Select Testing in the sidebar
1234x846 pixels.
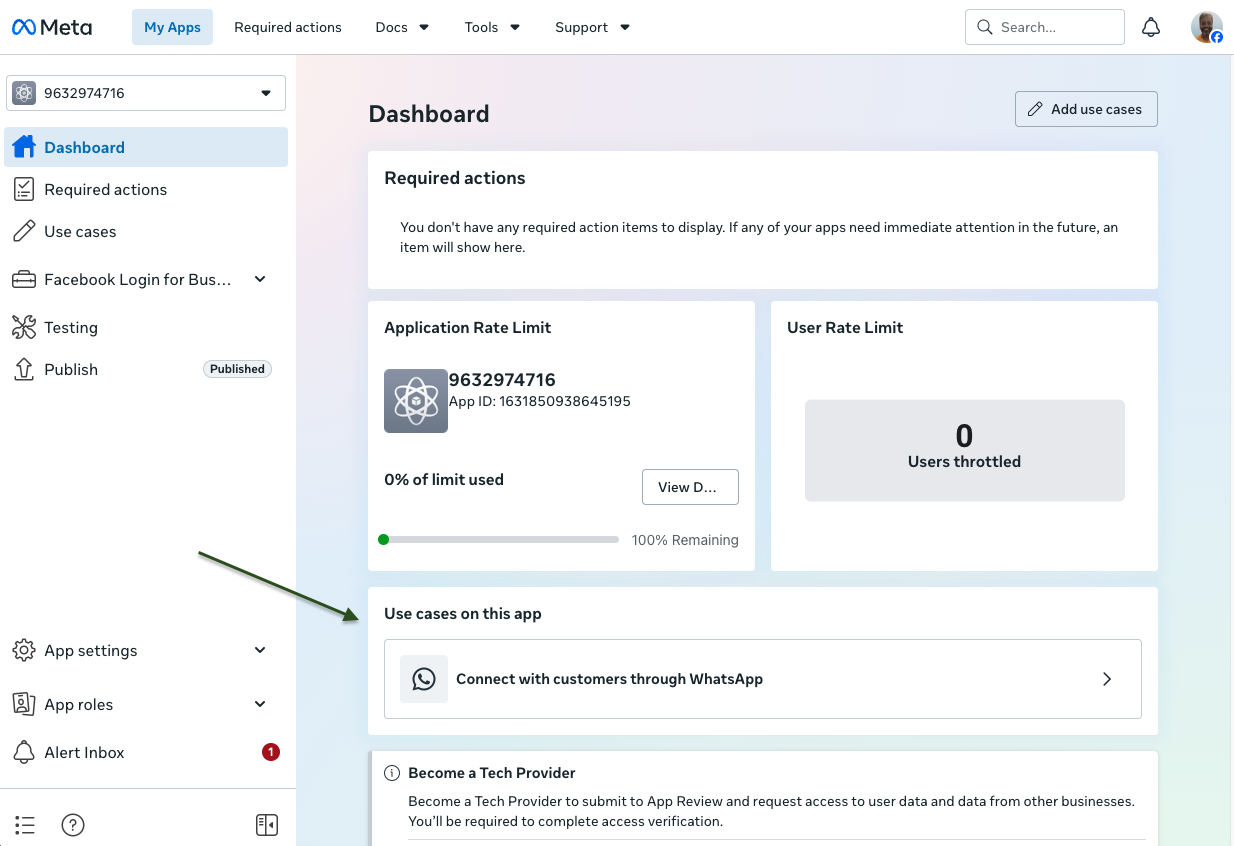click(x=146, y=327)
